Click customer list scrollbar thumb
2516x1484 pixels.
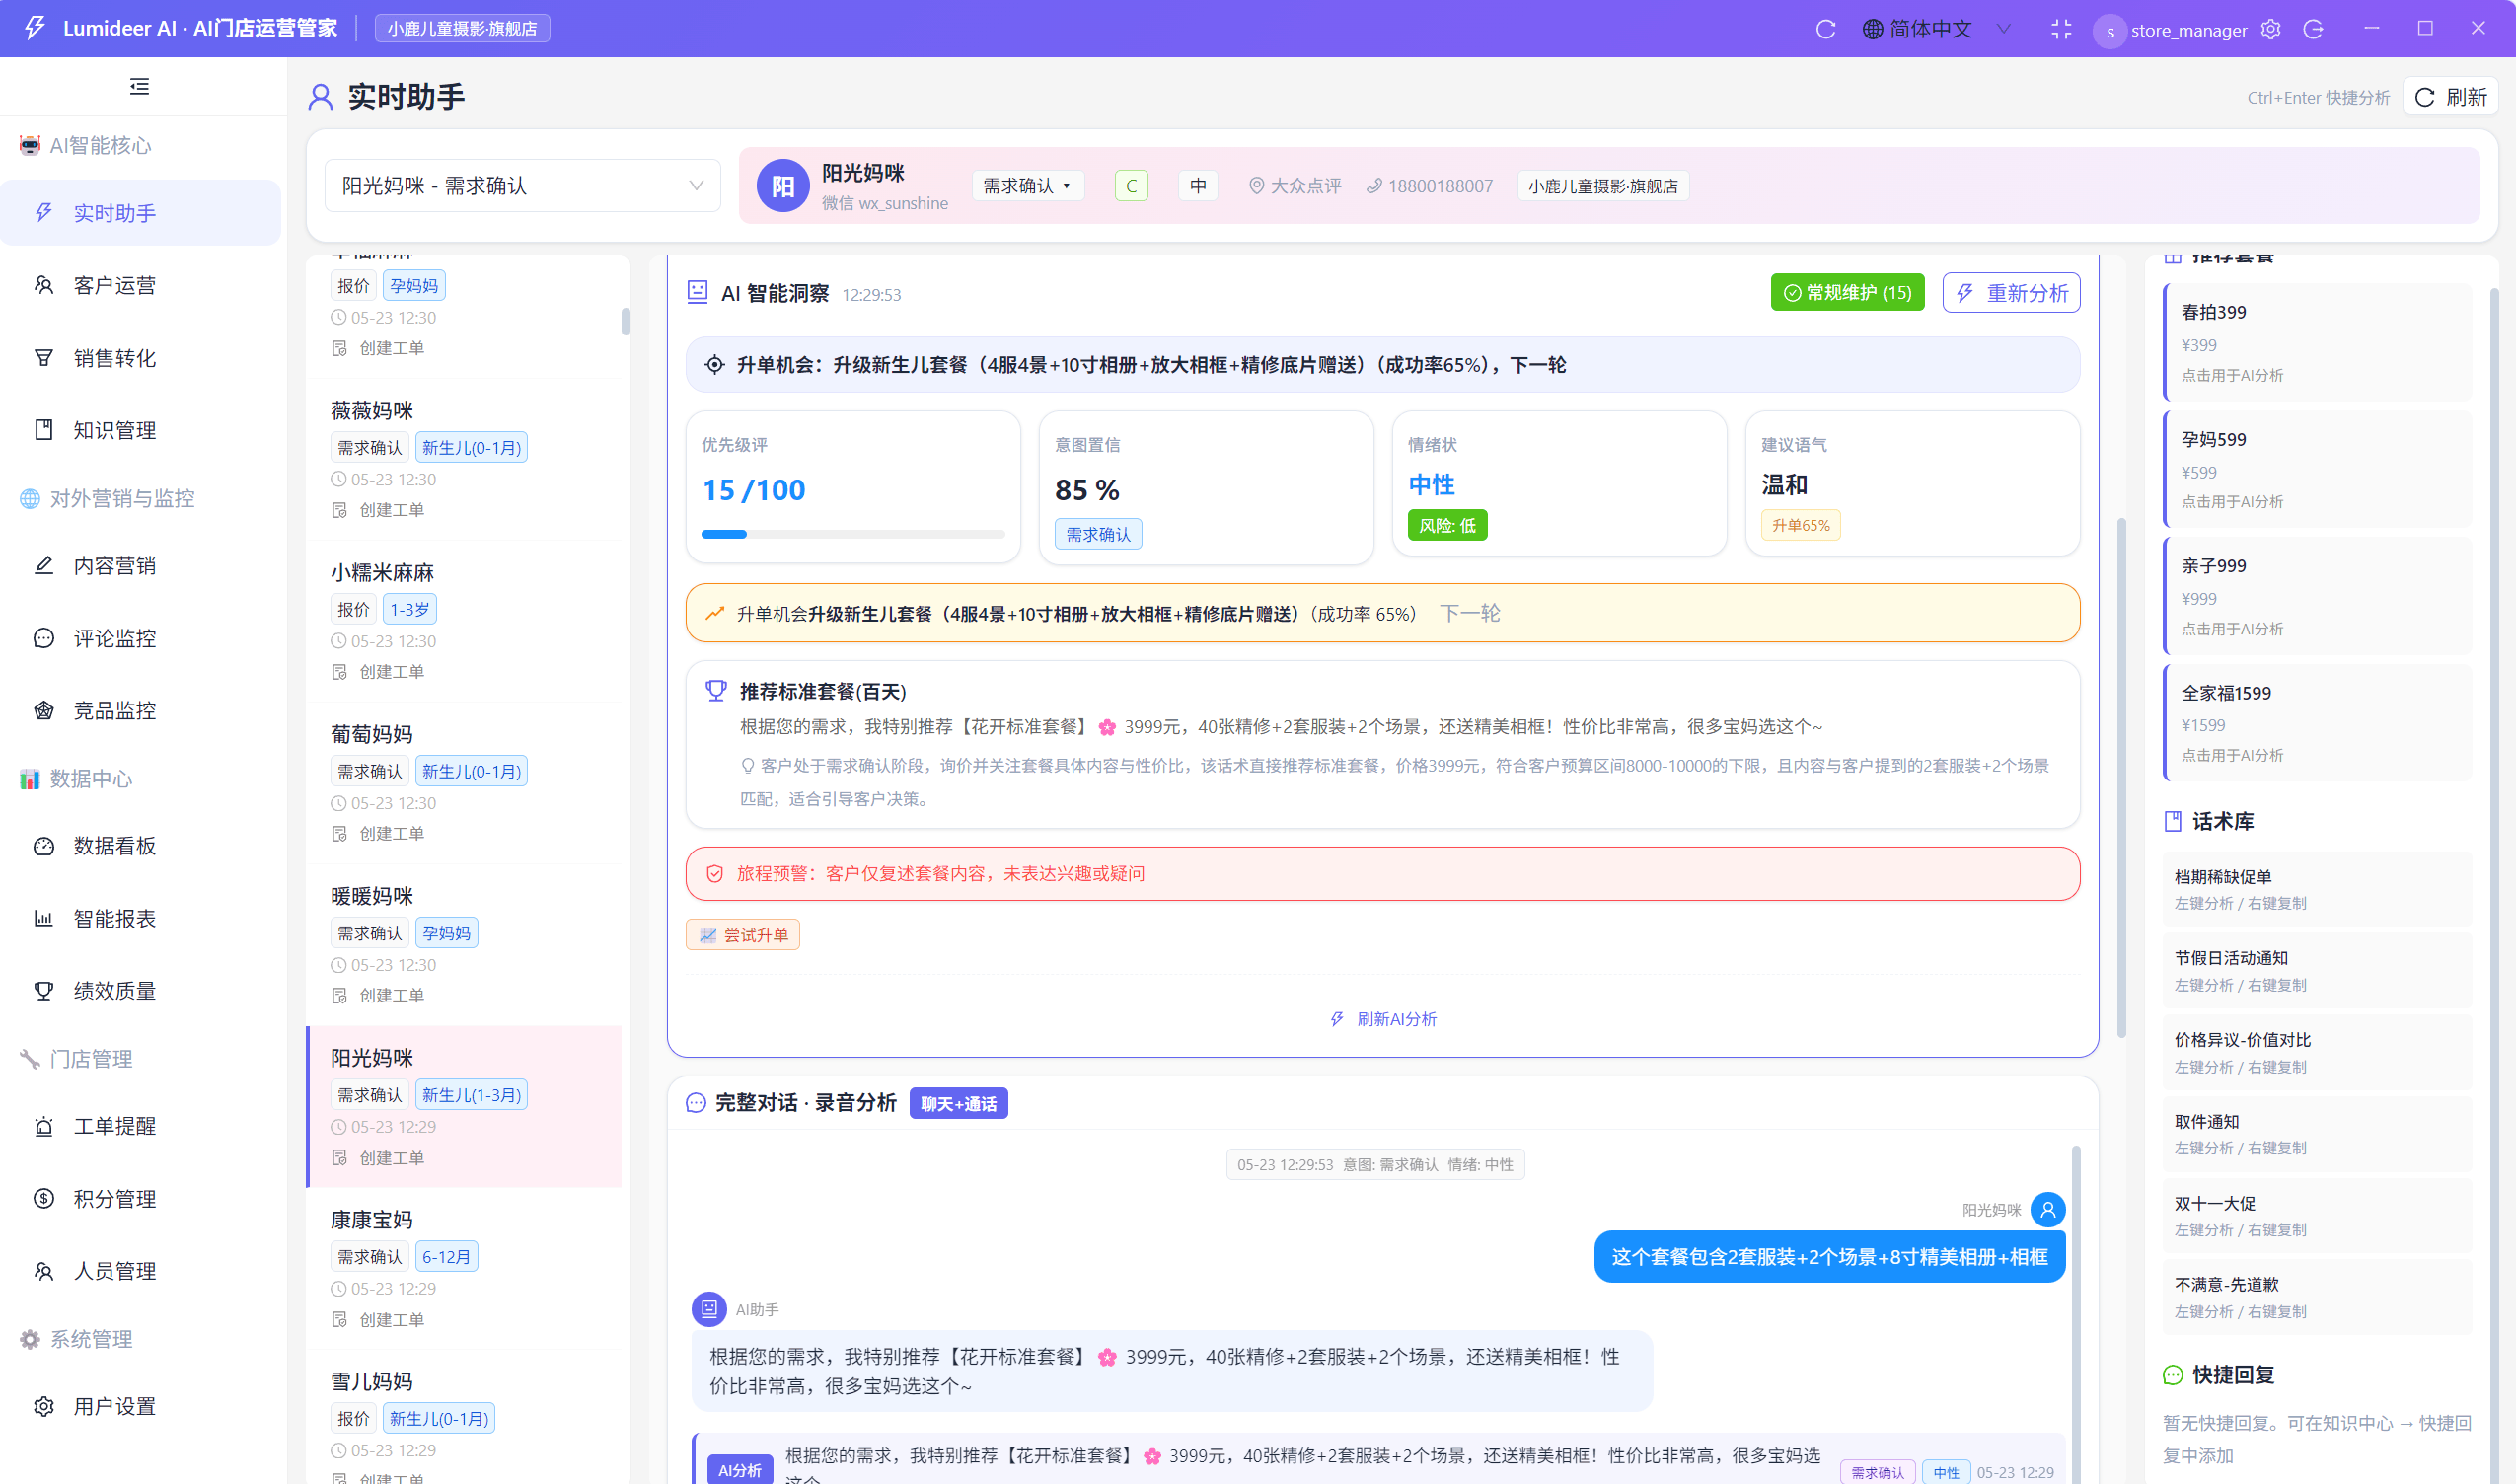point(626,321)
